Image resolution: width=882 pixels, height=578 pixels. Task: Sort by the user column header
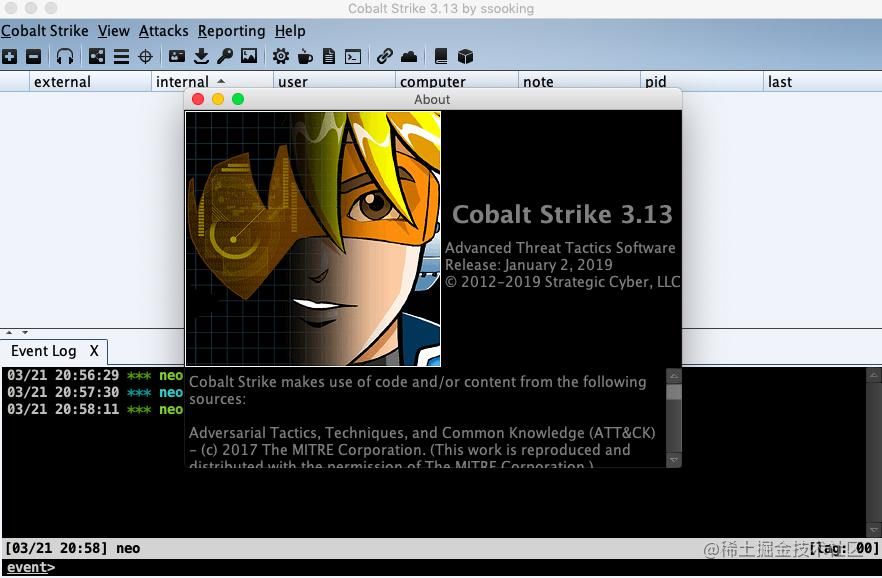coord(334,82)
